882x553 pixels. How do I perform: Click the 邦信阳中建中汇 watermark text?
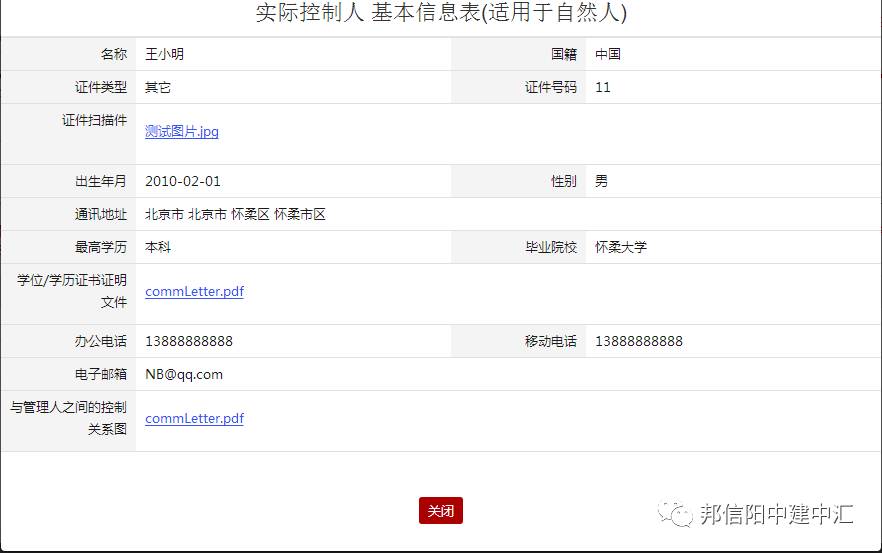click(x=776, y=515)
